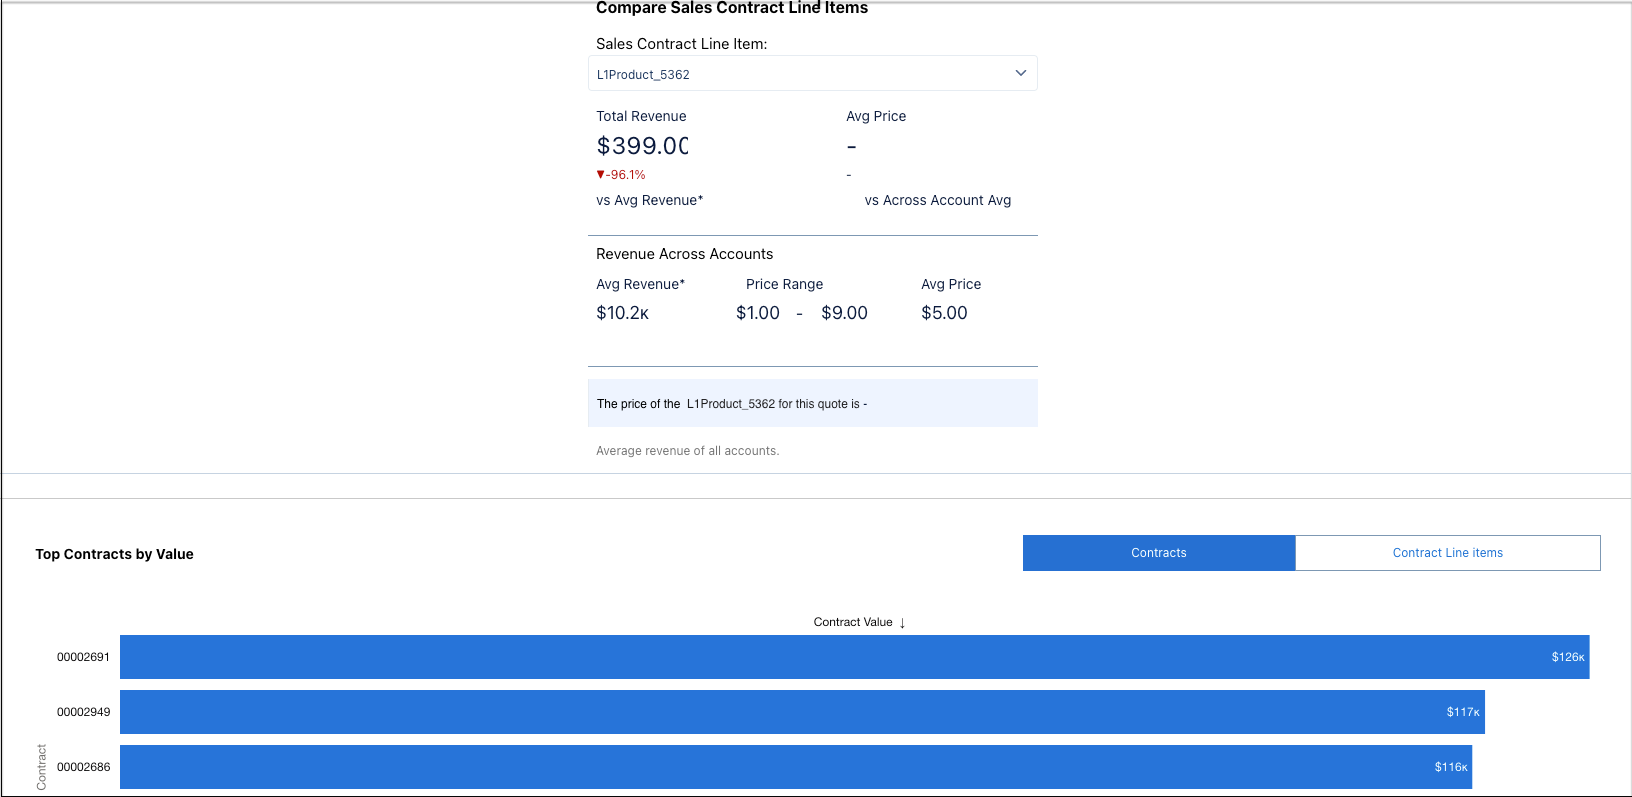This screenshot has width=1632, height=797.
Task: Click the $9.00 maximum price value
Action: click(x=844, y=313)
